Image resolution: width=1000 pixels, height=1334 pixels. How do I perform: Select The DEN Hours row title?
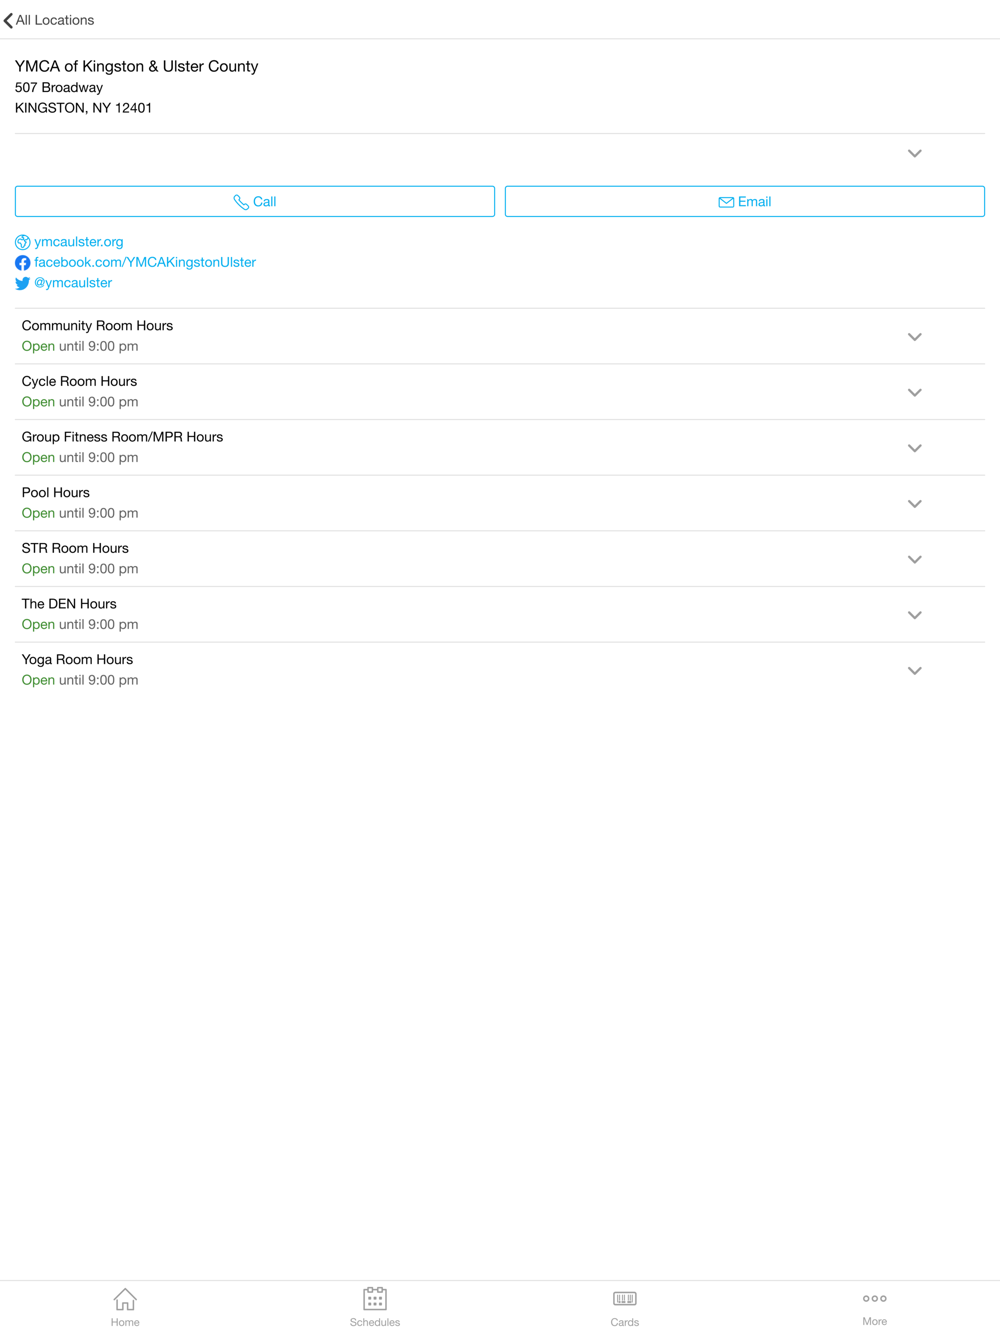tap(69, 604)
